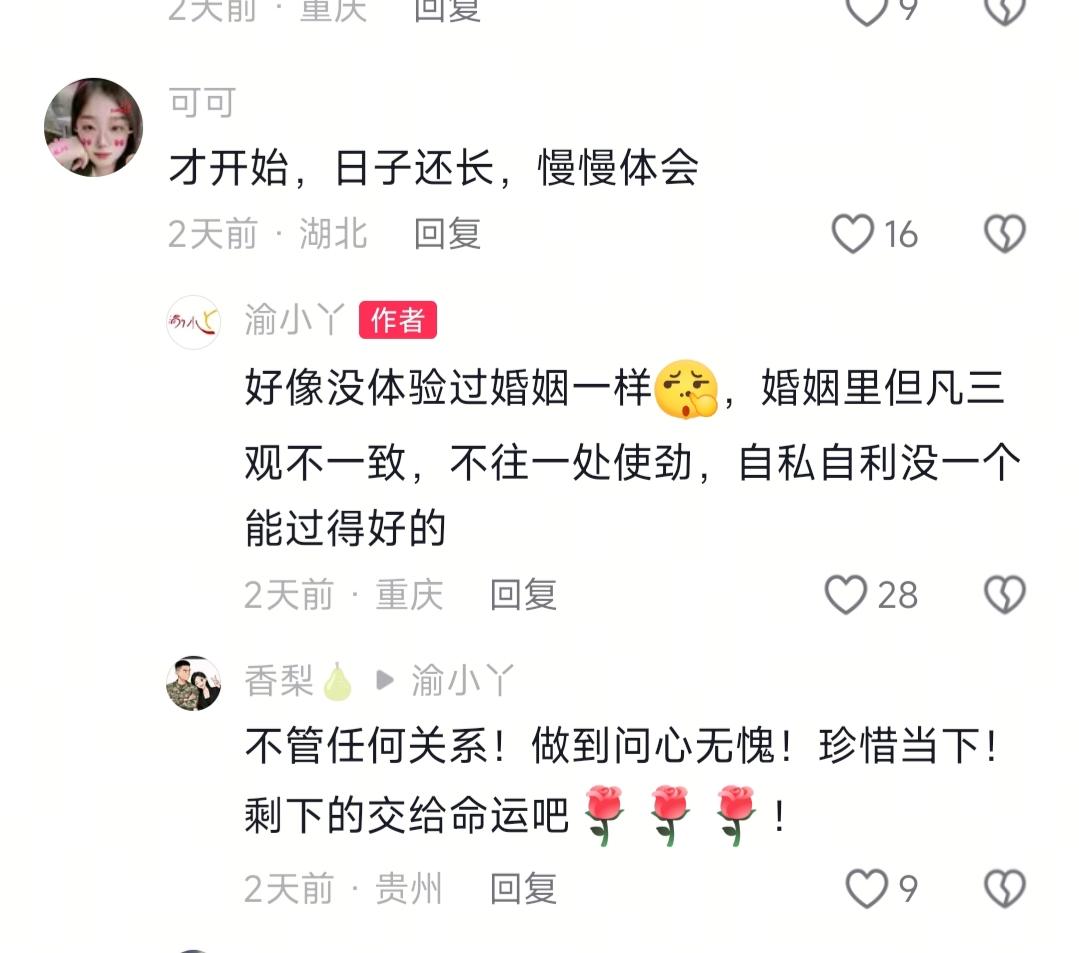Open the username 可可
This screenshot has width=1079, height=953.
(x=202, y=103)
